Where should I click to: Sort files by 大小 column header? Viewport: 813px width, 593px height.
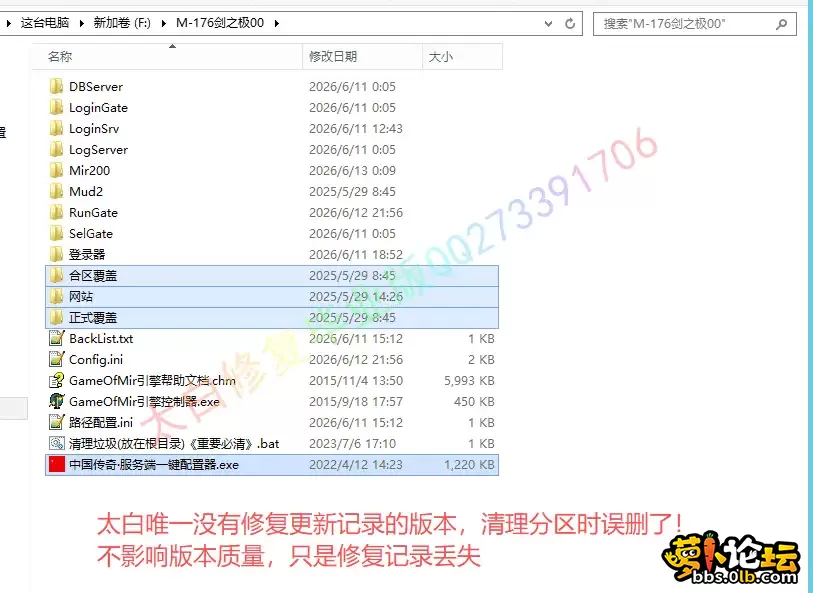click(x=462, y=57)
